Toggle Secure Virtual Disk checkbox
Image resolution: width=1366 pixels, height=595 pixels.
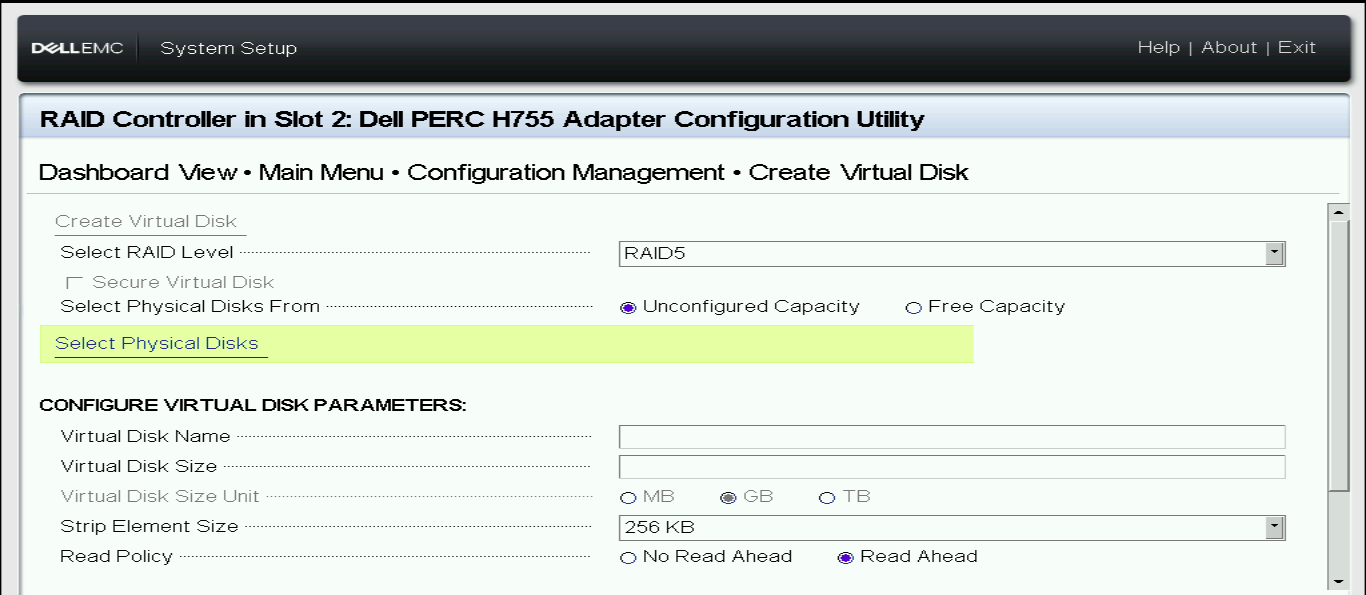click(73, 283)
